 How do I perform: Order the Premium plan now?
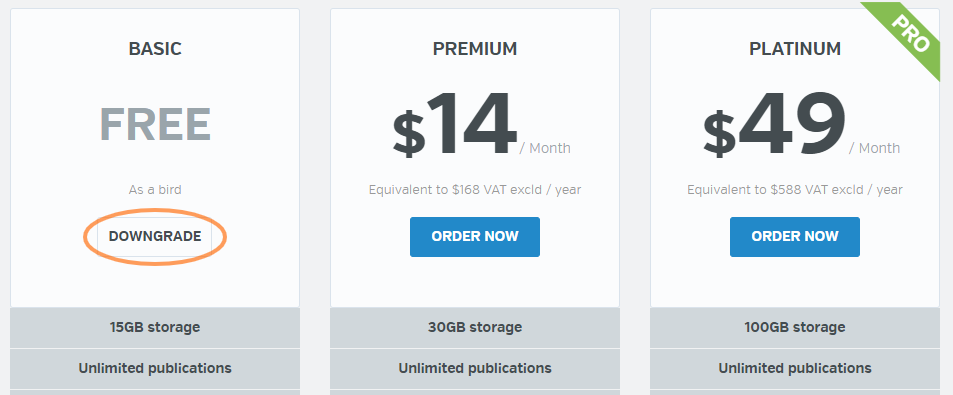(475, 236)
